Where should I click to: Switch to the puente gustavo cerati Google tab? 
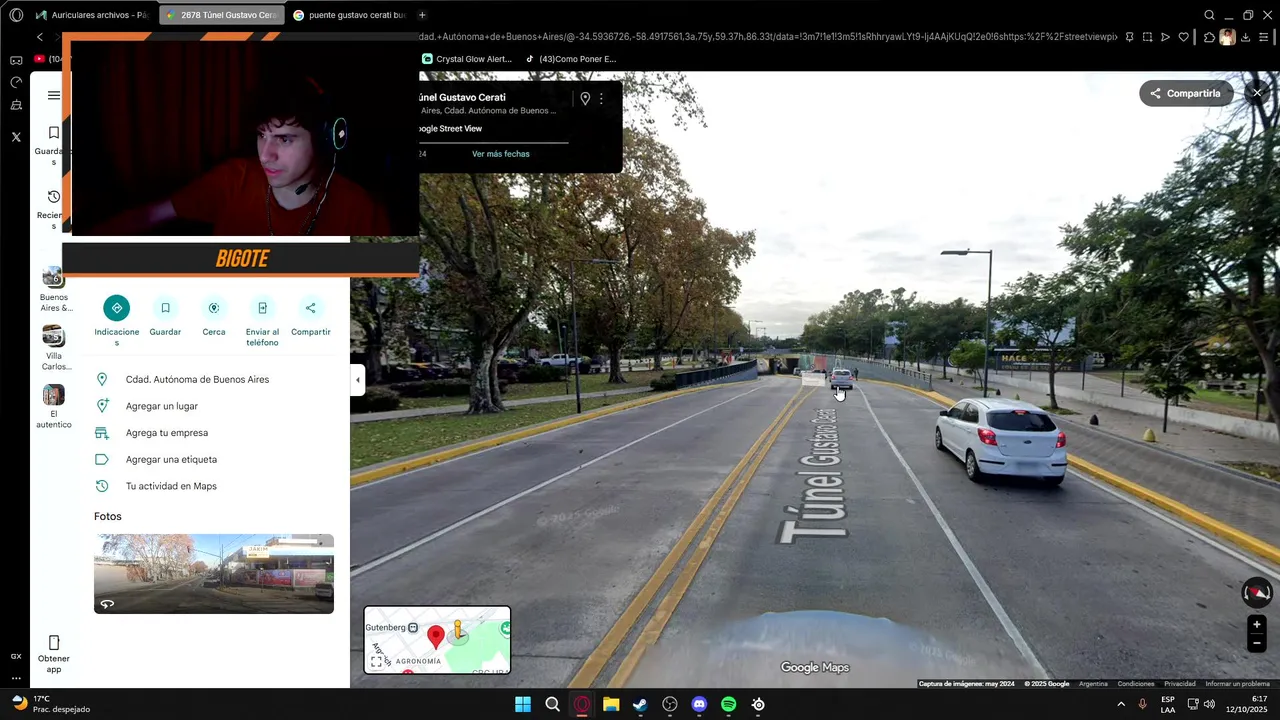point(350,15)
